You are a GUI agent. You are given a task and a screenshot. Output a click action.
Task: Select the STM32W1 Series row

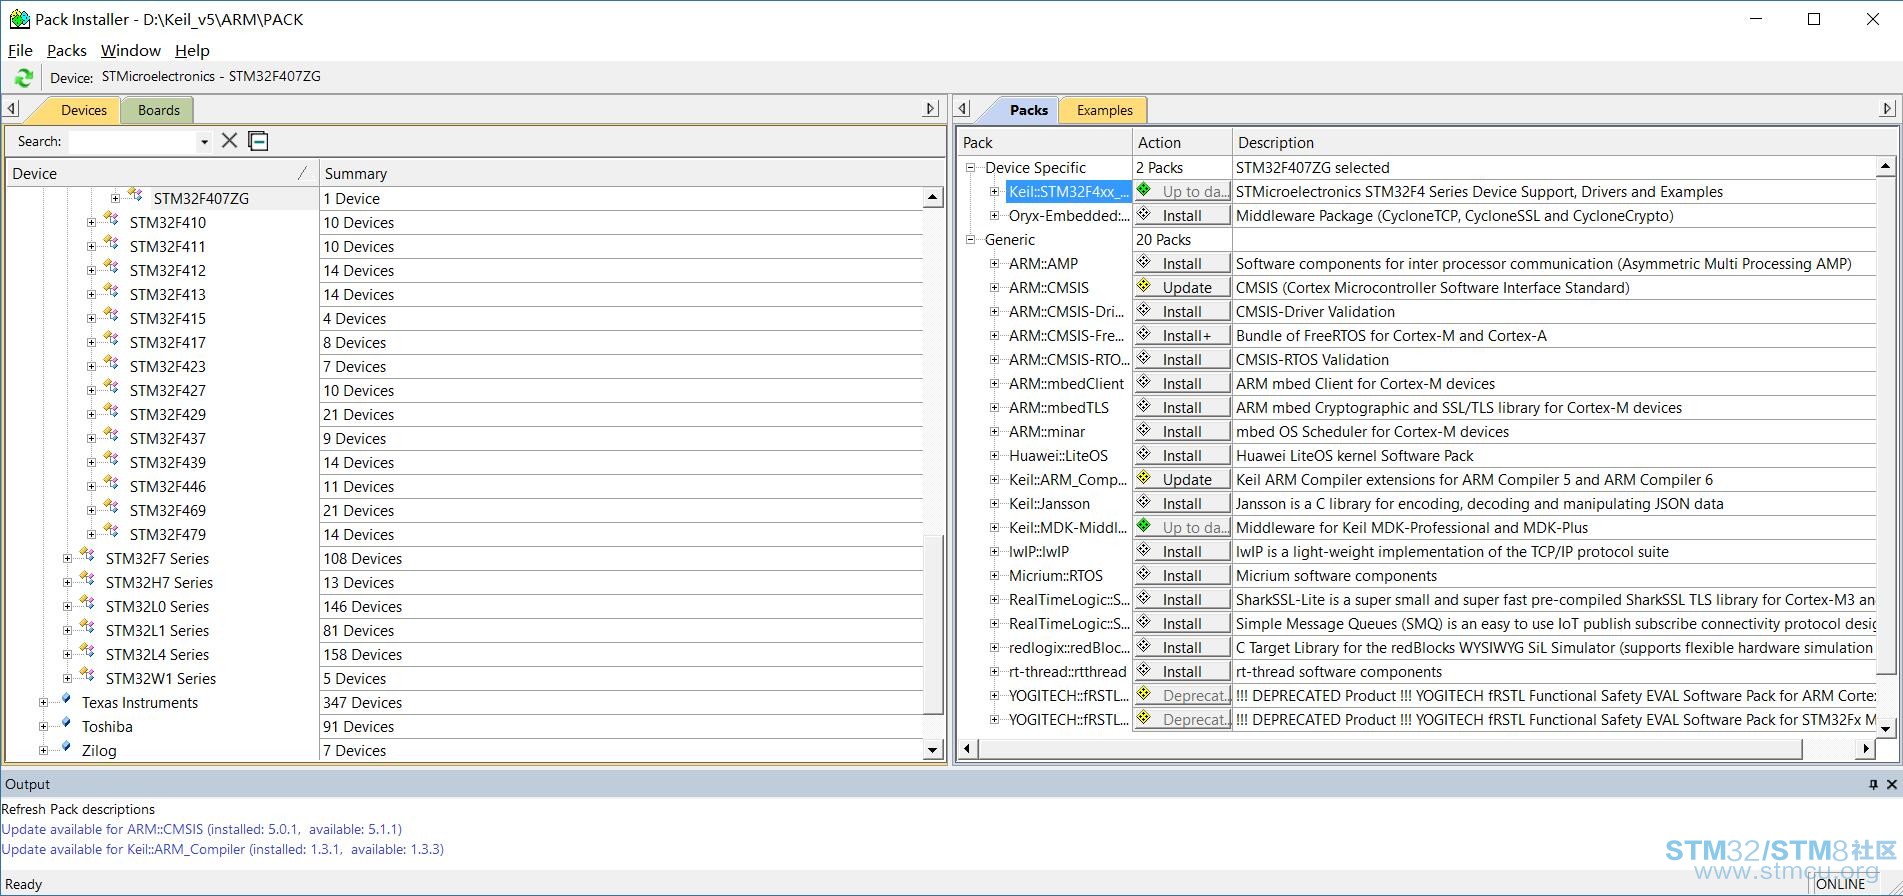[464, 678]
